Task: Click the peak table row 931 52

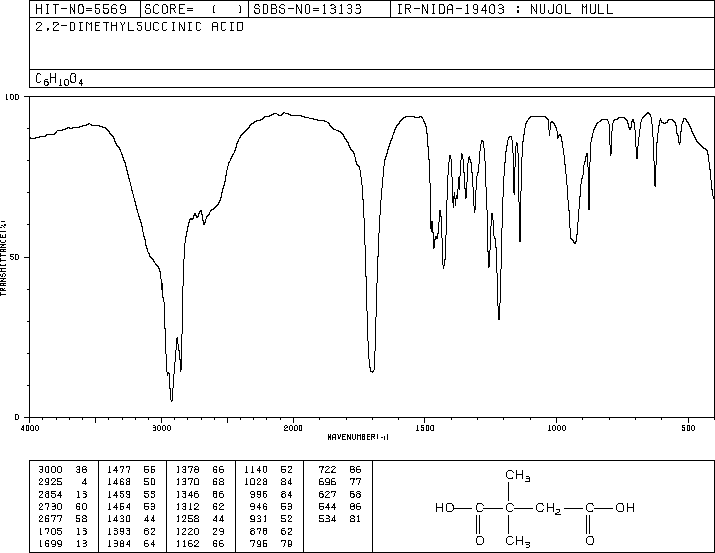Action: (272, 519)
